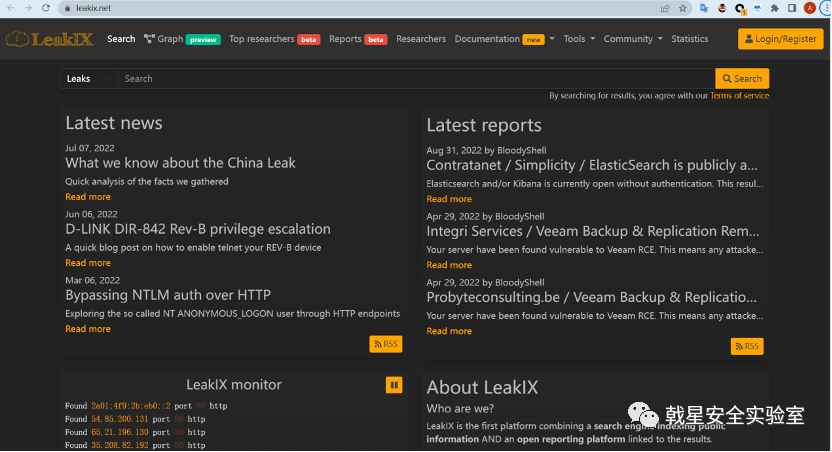
Task: Expand the Tools dropdown menu
Action: pos(579,39)
